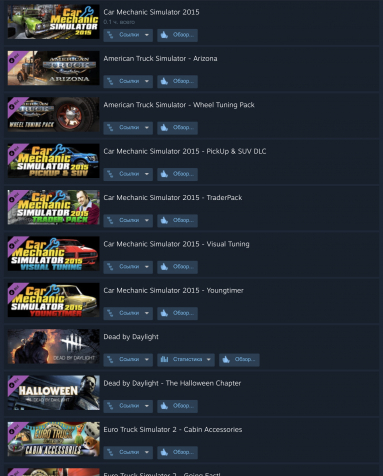
Task: Open American Truck Simulator - Arizona title link
Action: point(160,58)
